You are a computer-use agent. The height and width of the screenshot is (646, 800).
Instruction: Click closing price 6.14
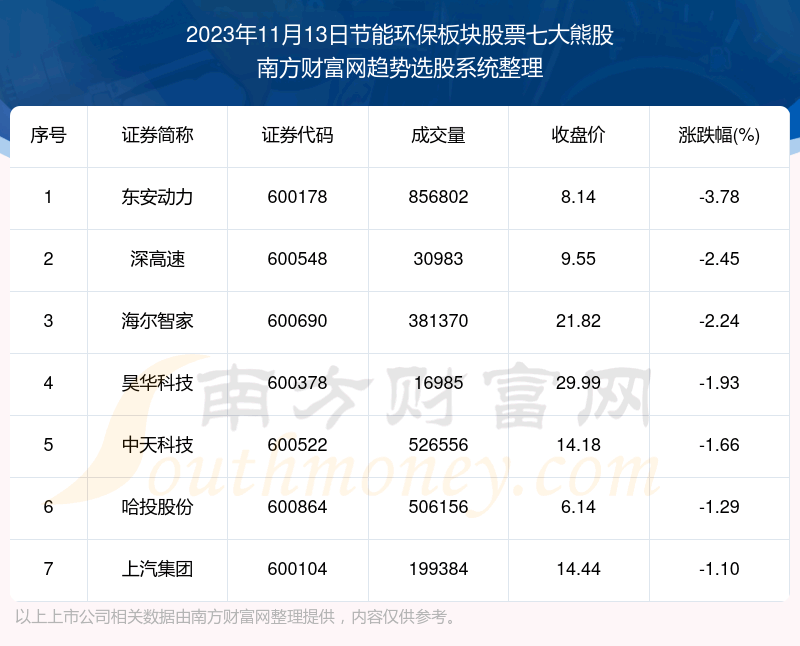579,507
